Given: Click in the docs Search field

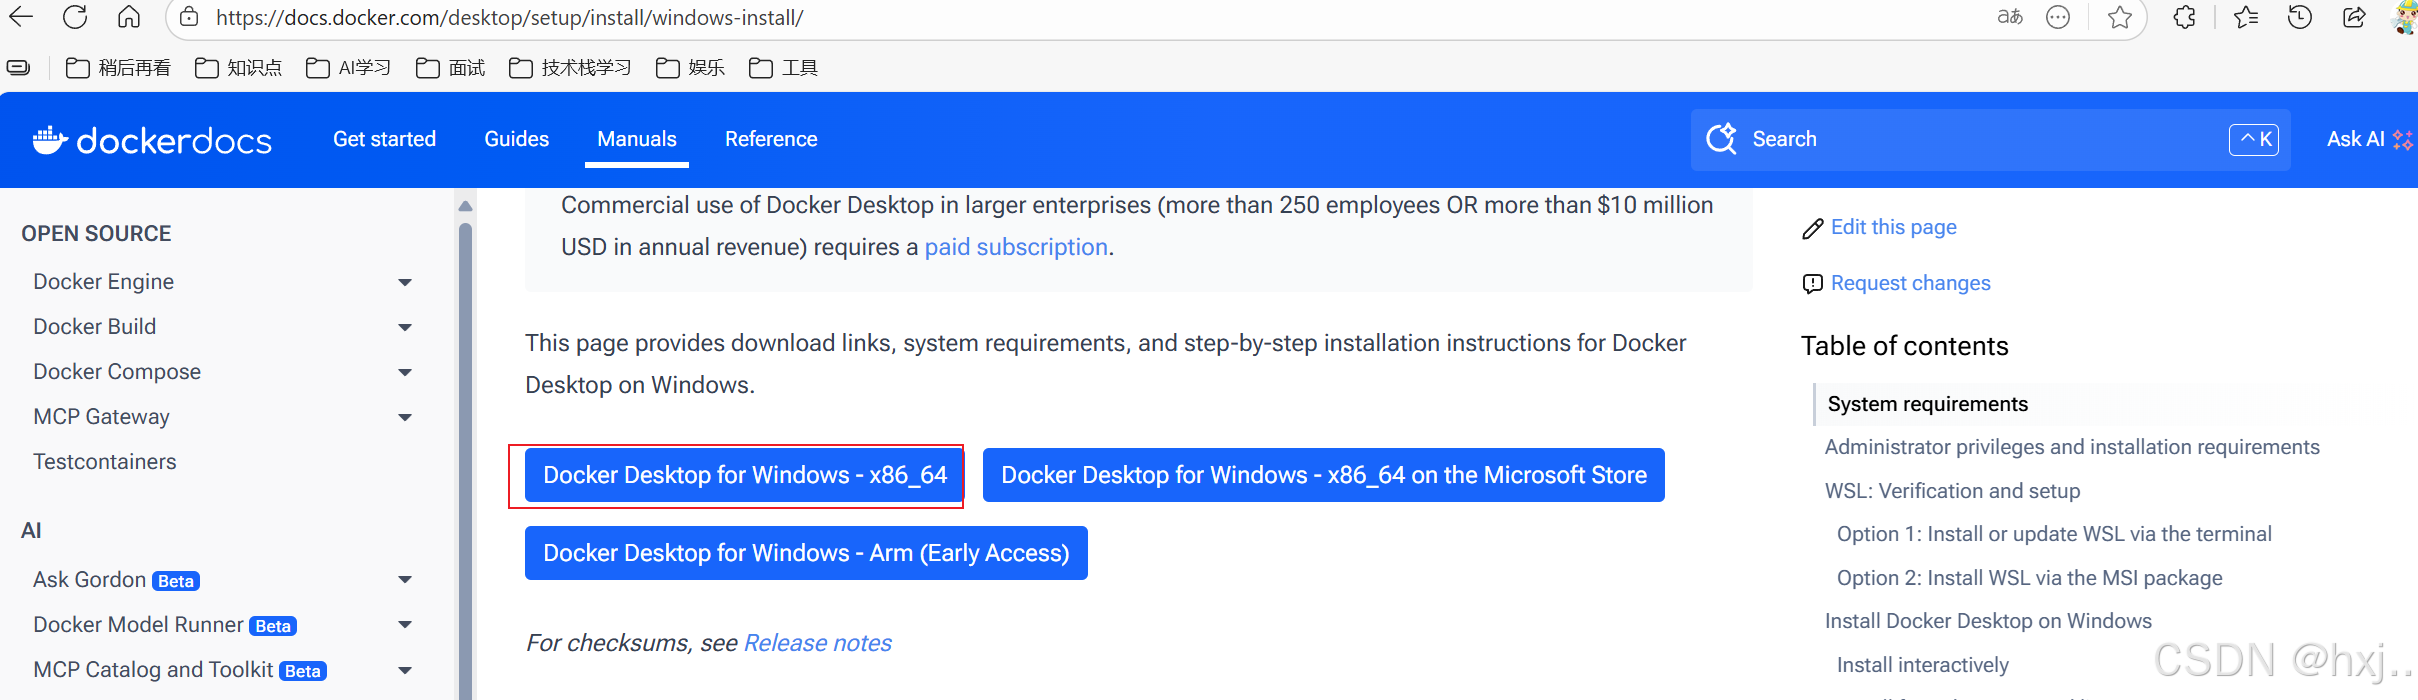Looking at the screenshot, I should click(1990, 139).
